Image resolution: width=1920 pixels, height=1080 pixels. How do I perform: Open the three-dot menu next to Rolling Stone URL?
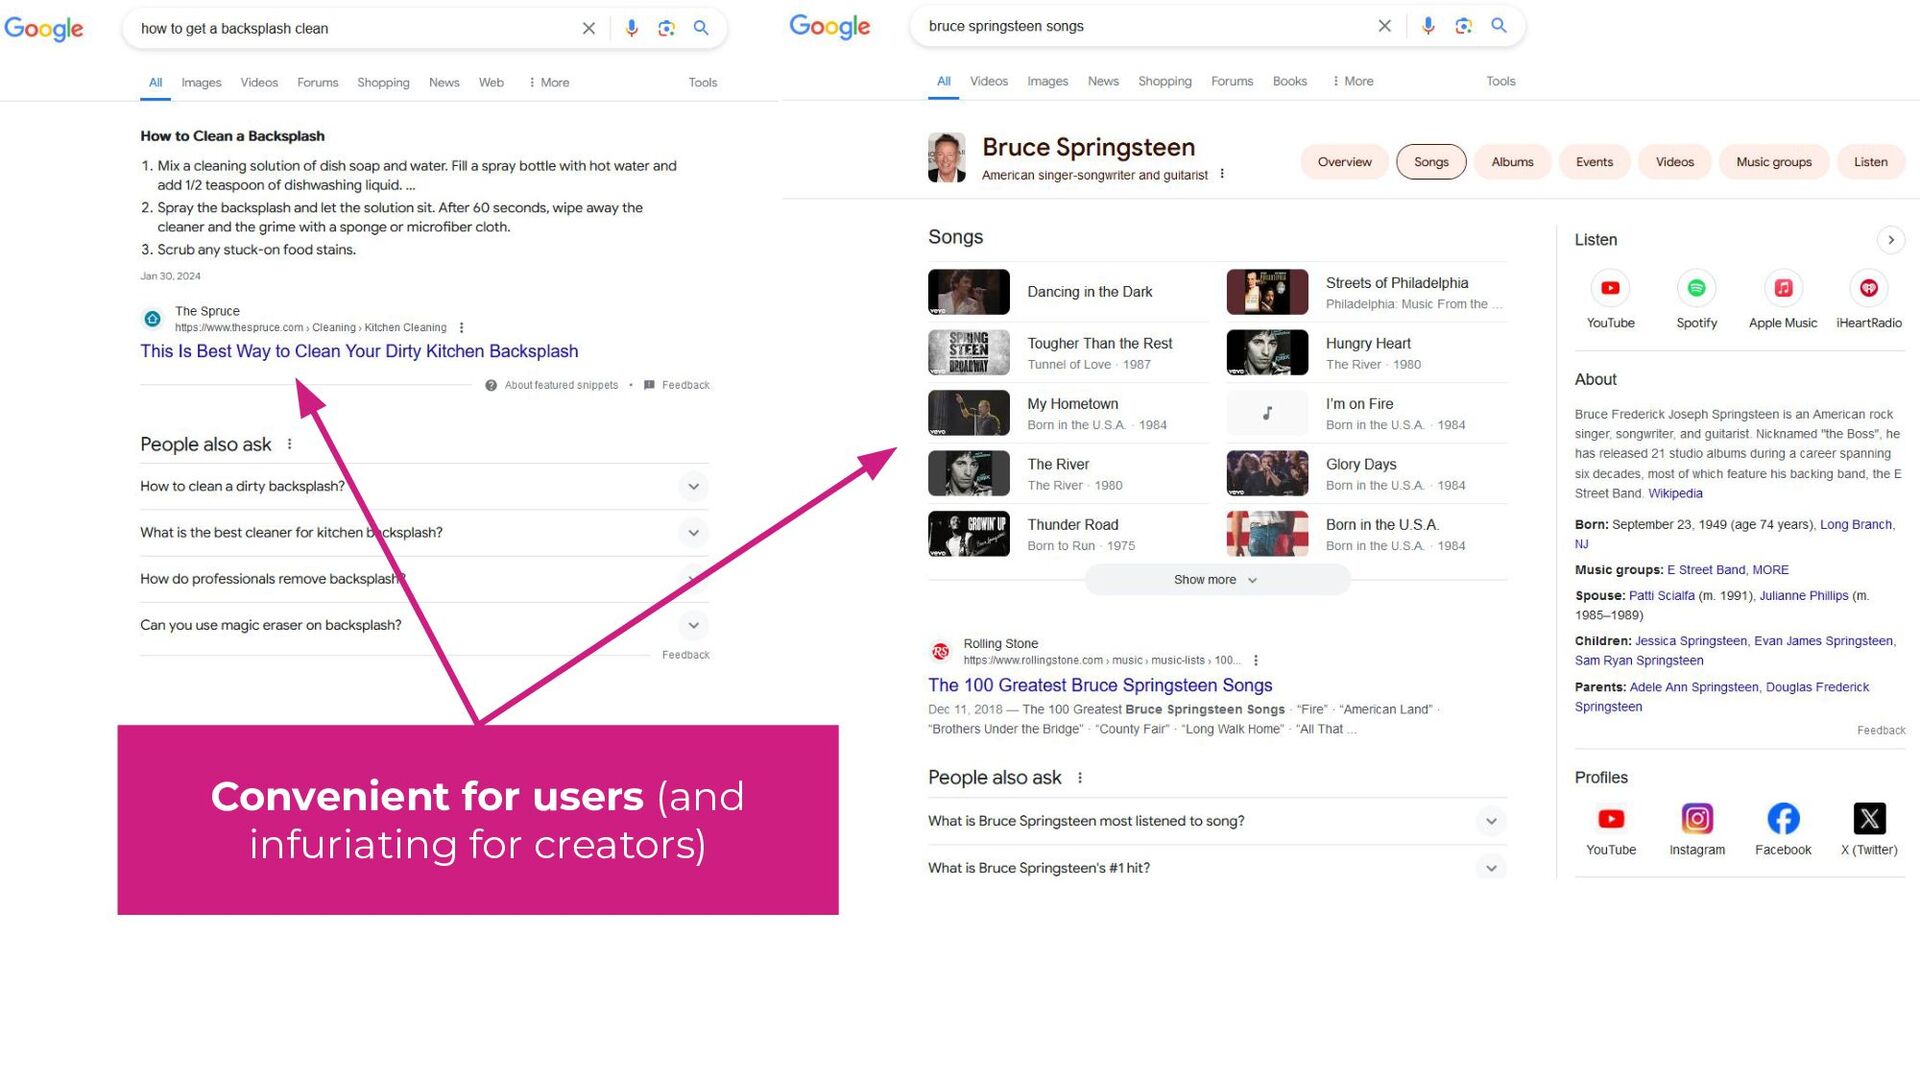[1256, 661]
